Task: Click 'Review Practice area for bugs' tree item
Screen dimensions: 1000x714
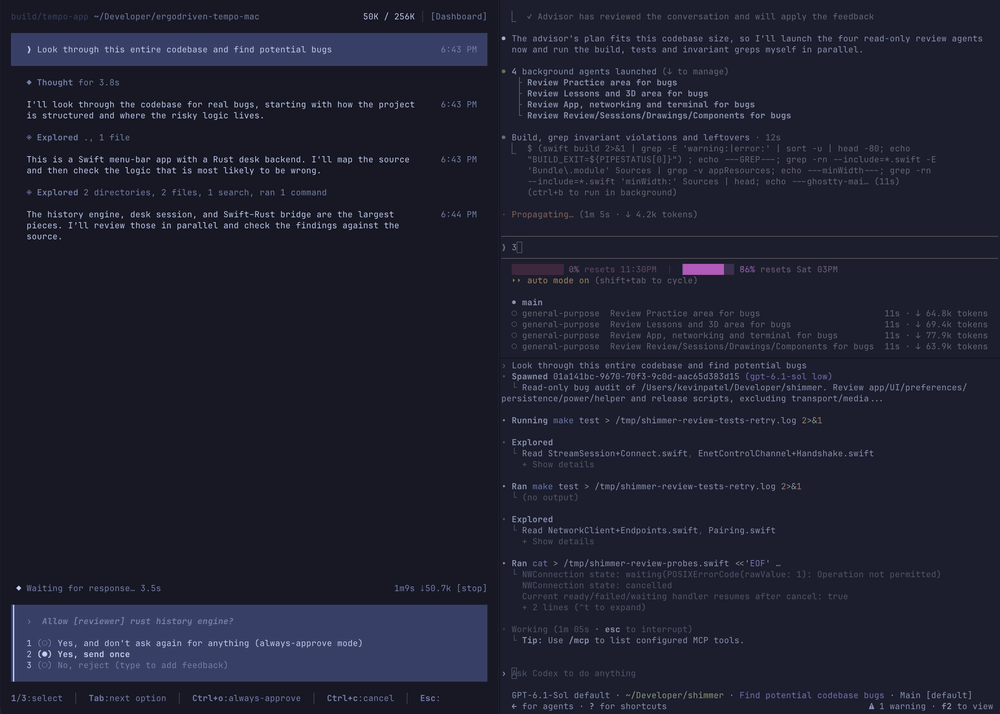Action: coord(602,82)
